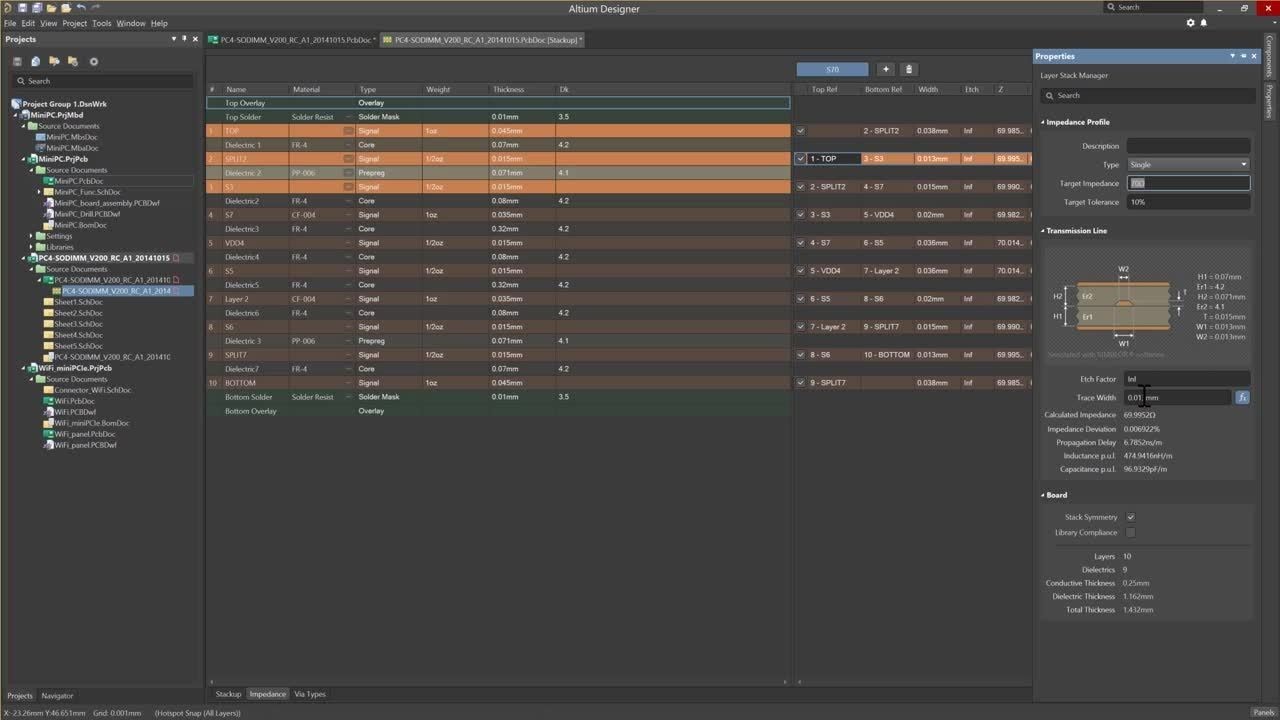Click the open folder icon in top toolbar

[x=53, y=8]
